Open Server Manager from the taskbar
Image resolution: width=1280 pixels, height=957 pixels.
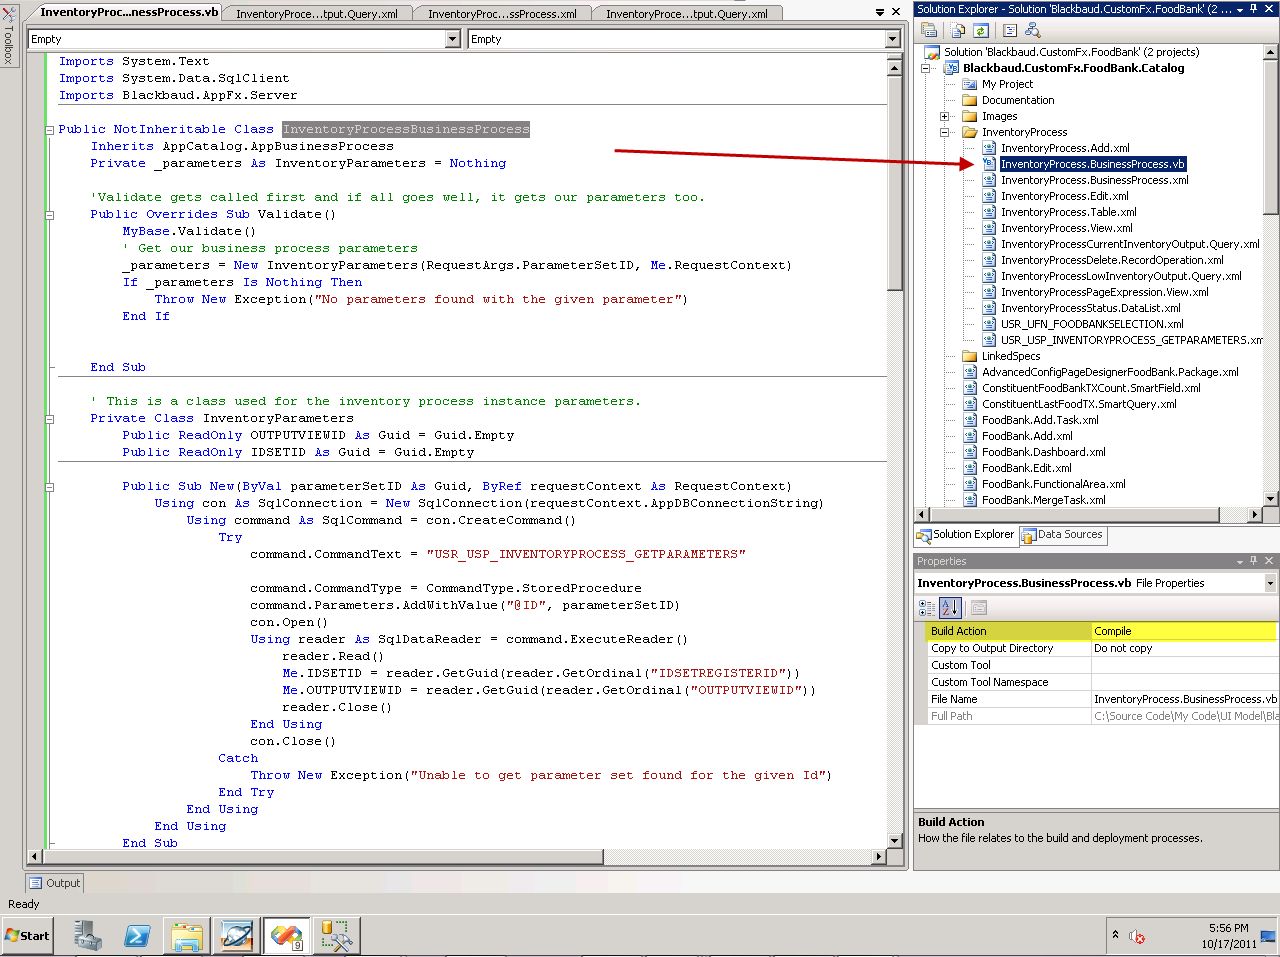88,936
